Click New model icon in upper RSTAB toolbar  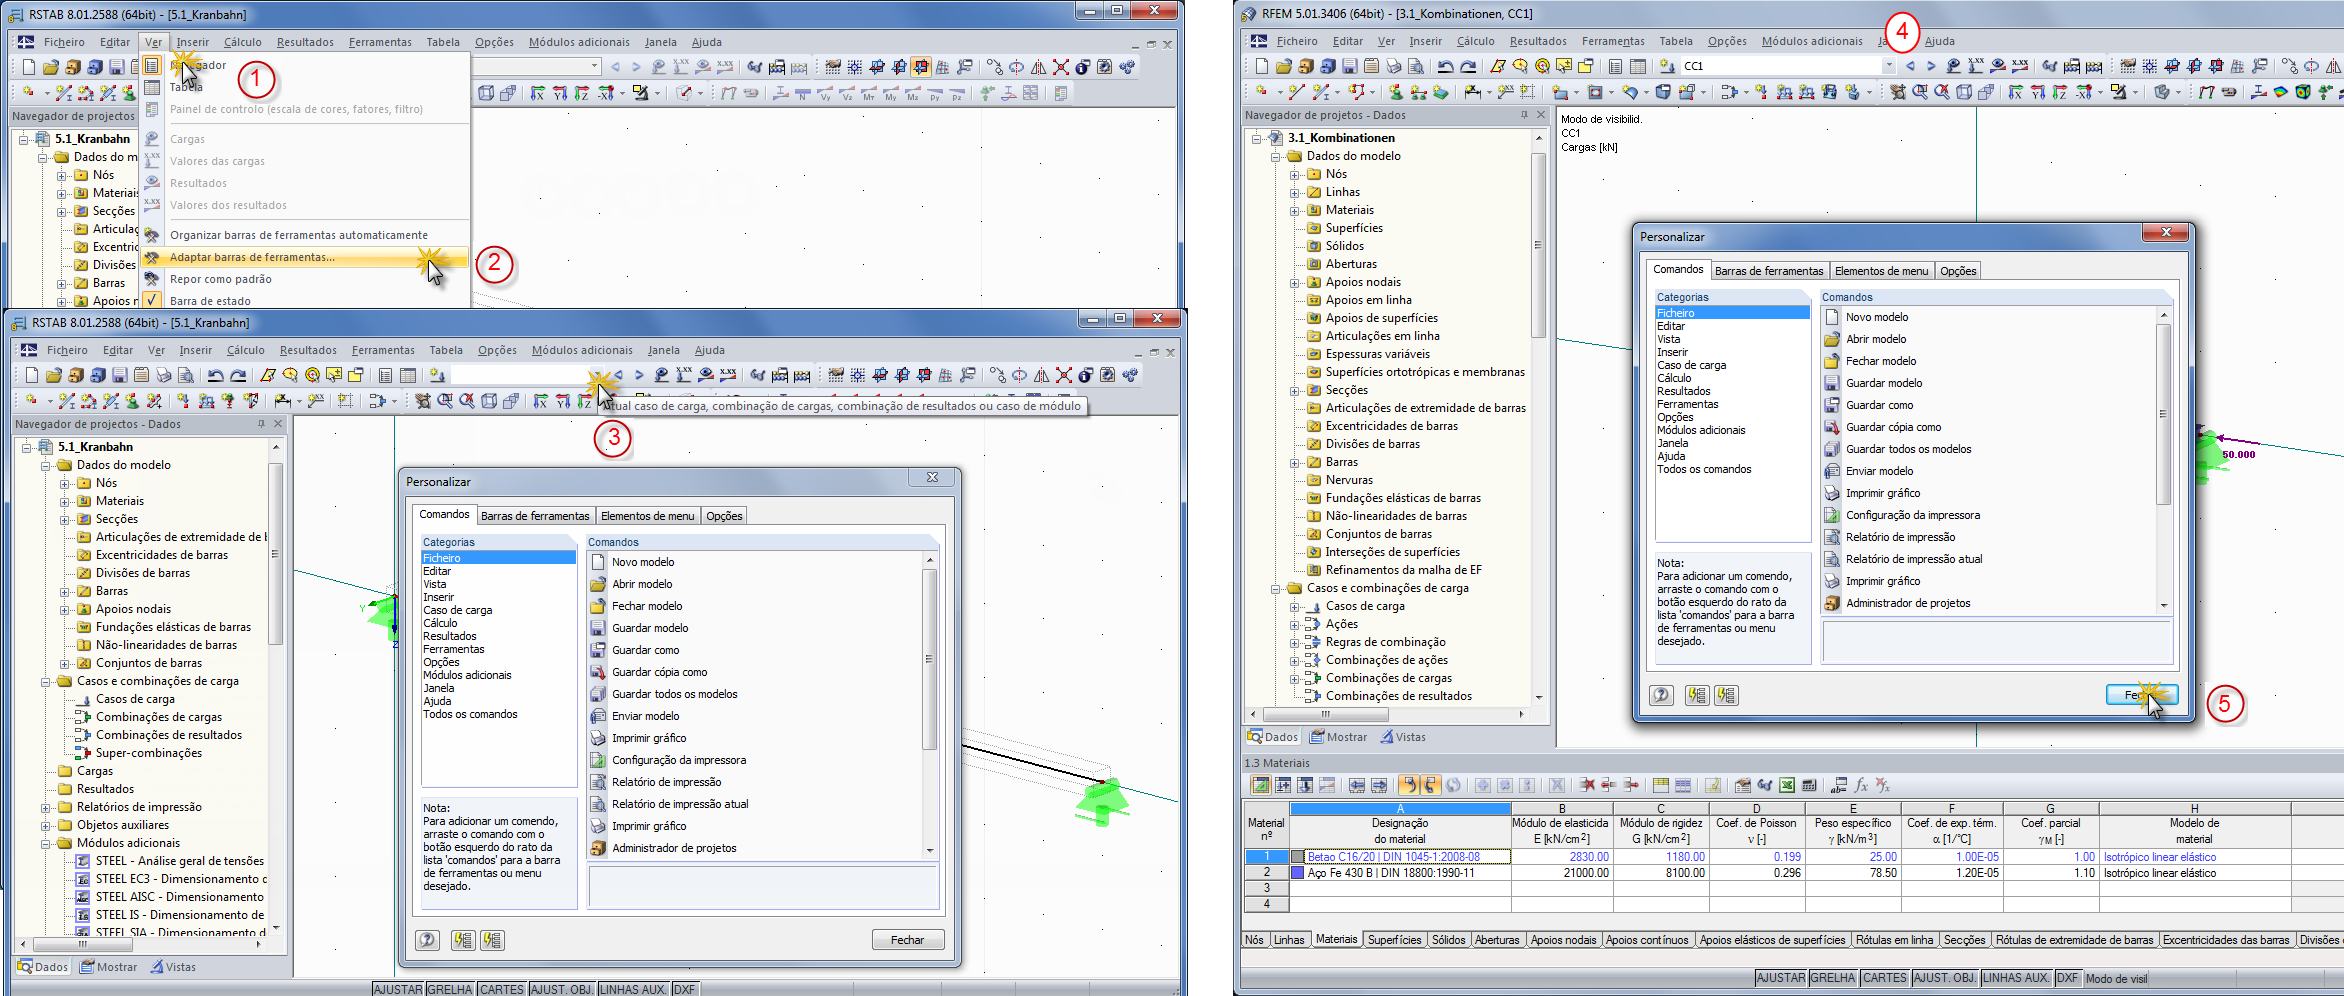[x=28, y=67]
